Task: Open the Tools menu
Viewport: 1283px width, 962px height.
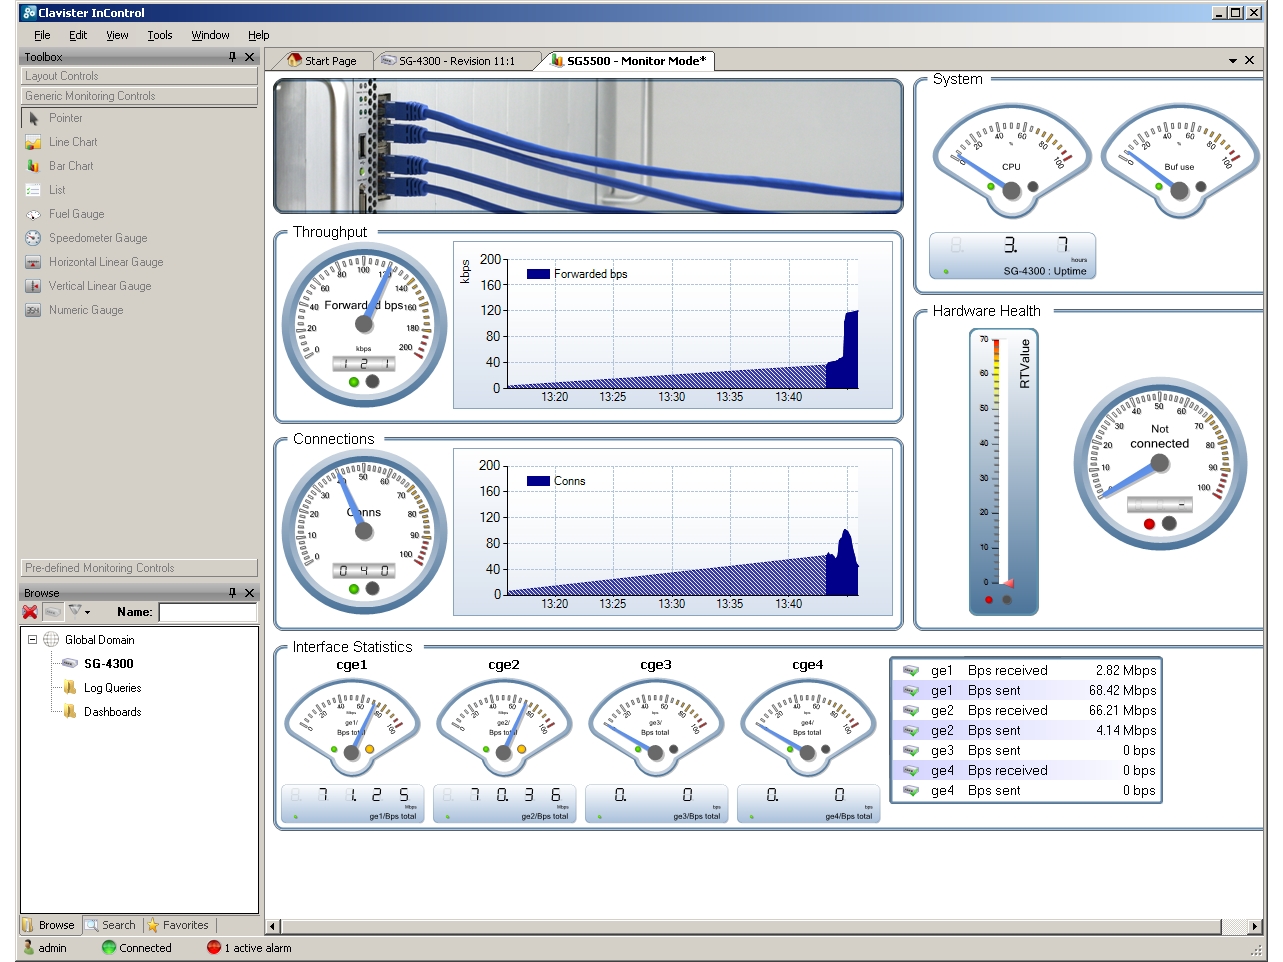Action: [x=159, y=35]
